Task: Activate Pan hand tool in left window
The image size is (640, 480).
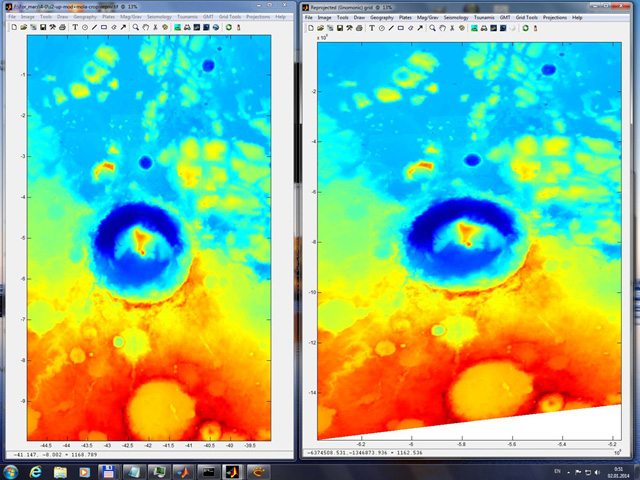Action: tap(145, 27)
